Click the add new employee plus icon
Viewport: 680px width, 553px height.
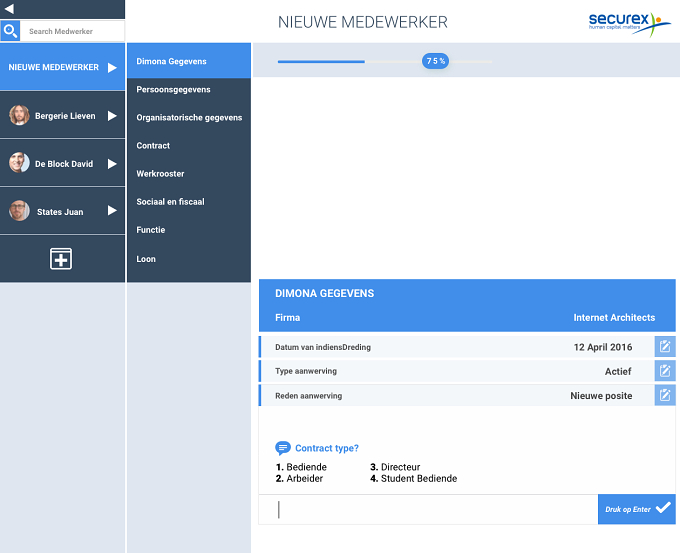[x=61, y=259]
